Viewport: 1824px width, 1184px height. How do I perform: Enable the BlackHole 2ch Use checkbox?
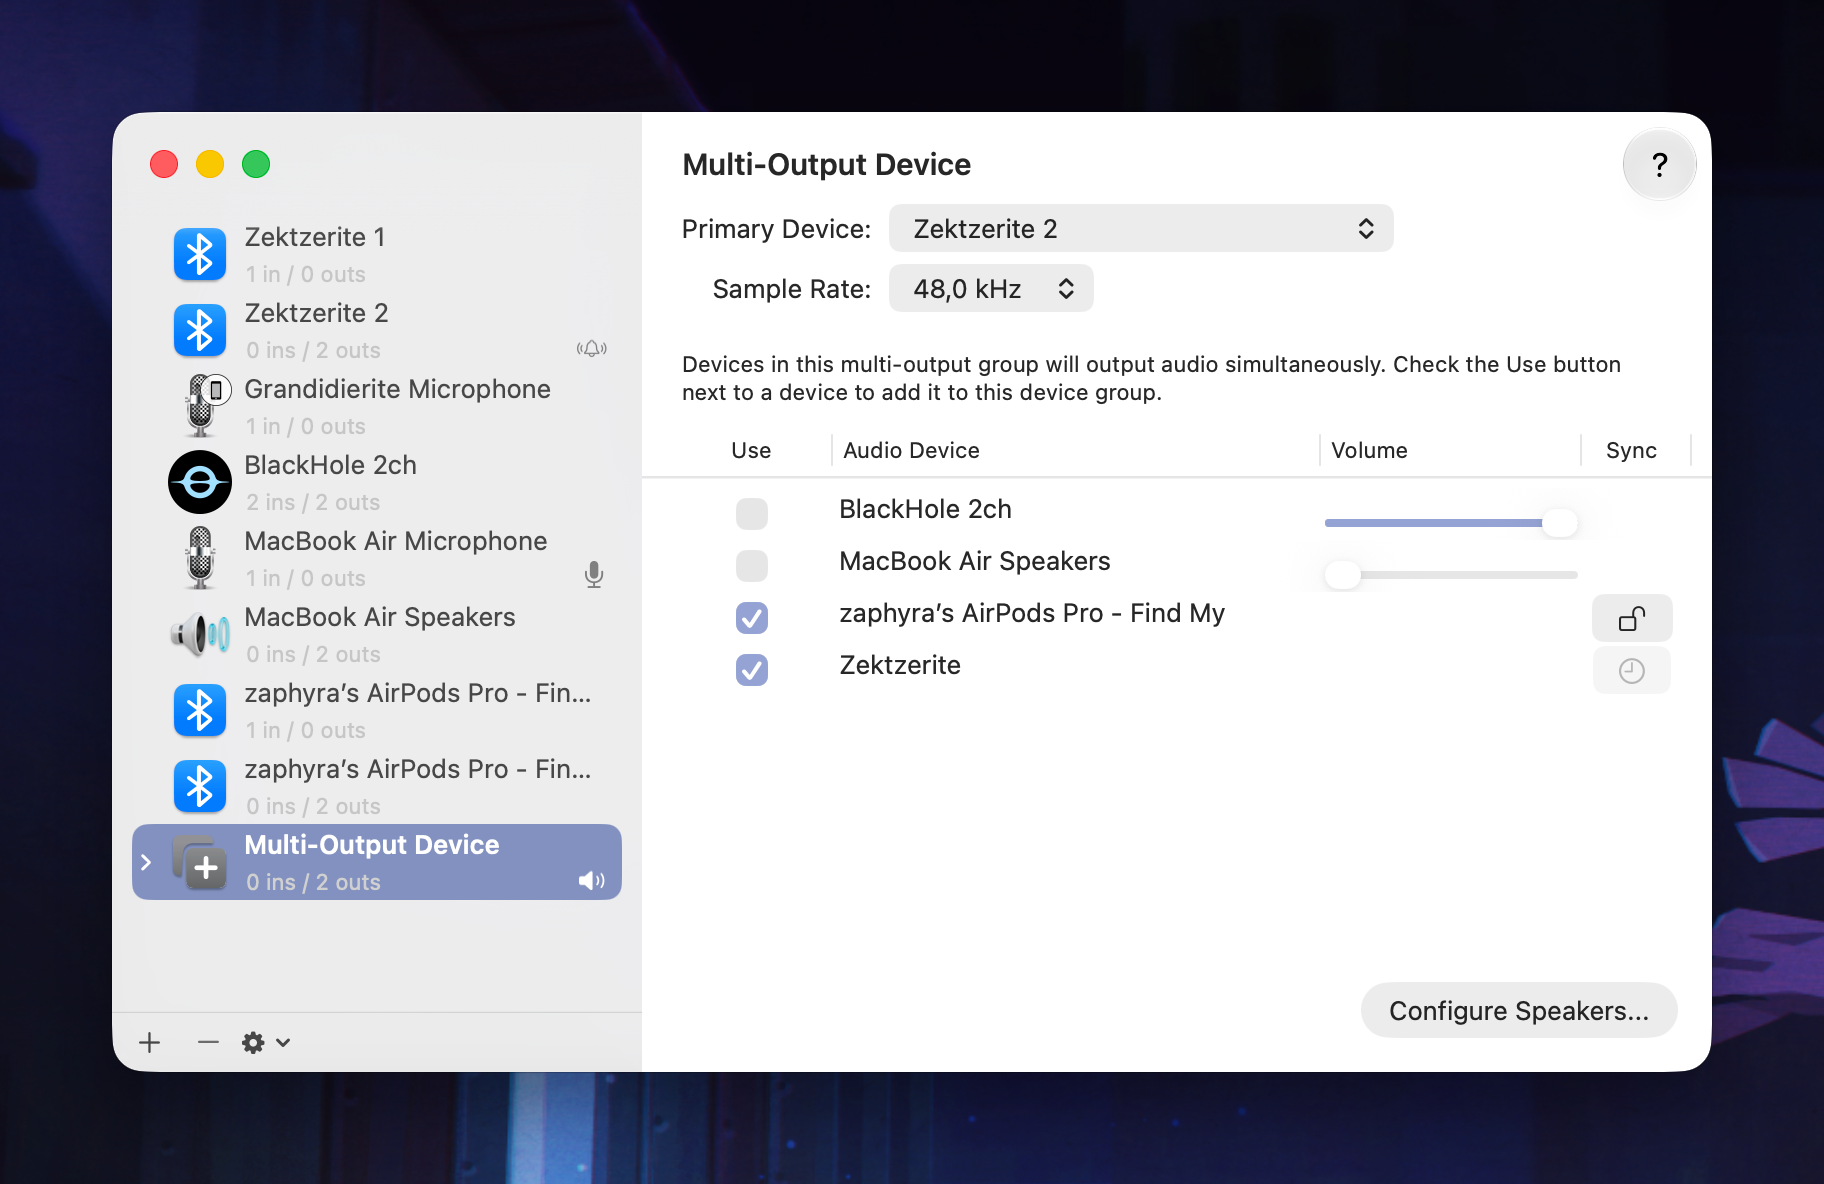(x=752, y=514)
